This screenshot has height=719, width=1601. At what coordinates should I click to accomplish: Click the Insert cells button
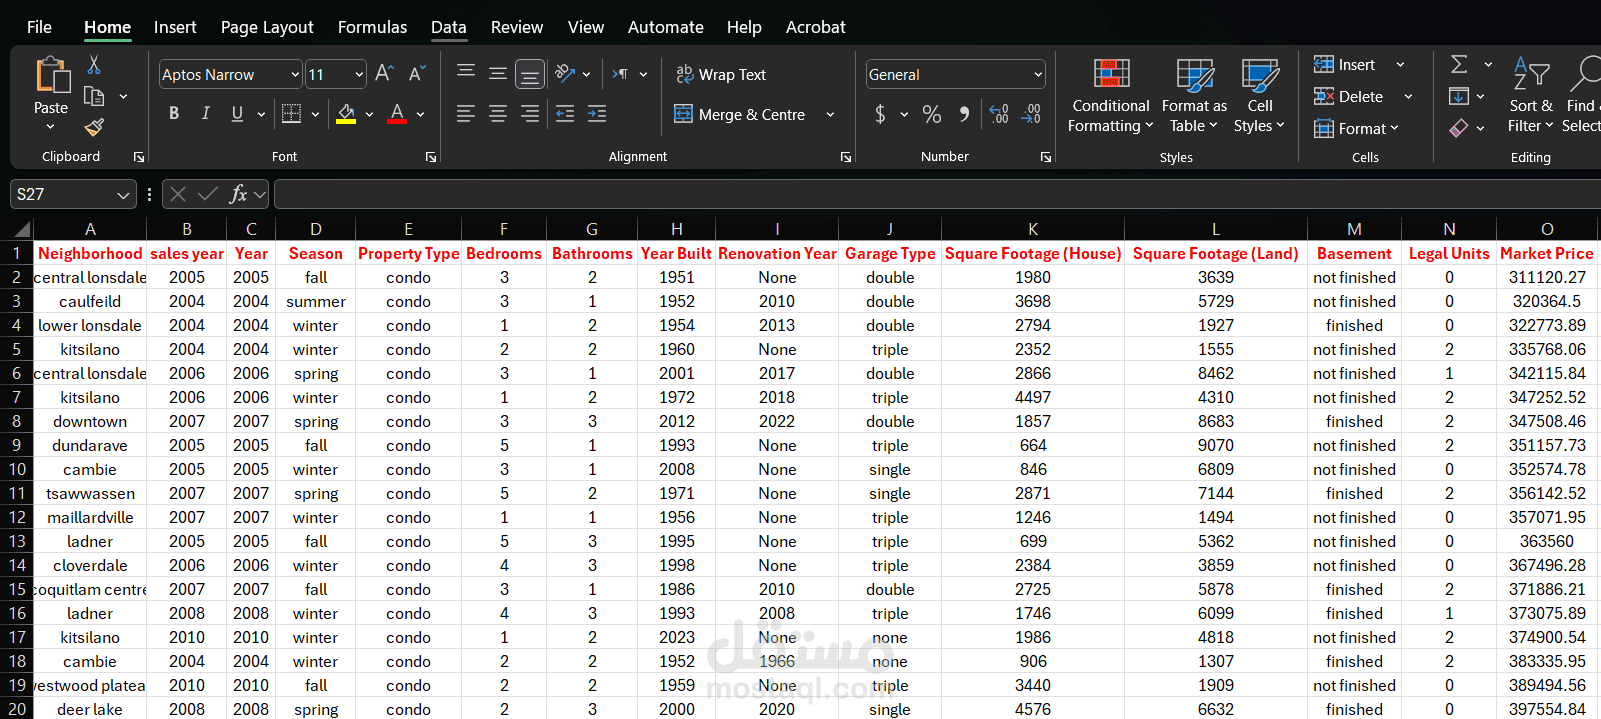pyautogui.click(x=1345, y=64)
